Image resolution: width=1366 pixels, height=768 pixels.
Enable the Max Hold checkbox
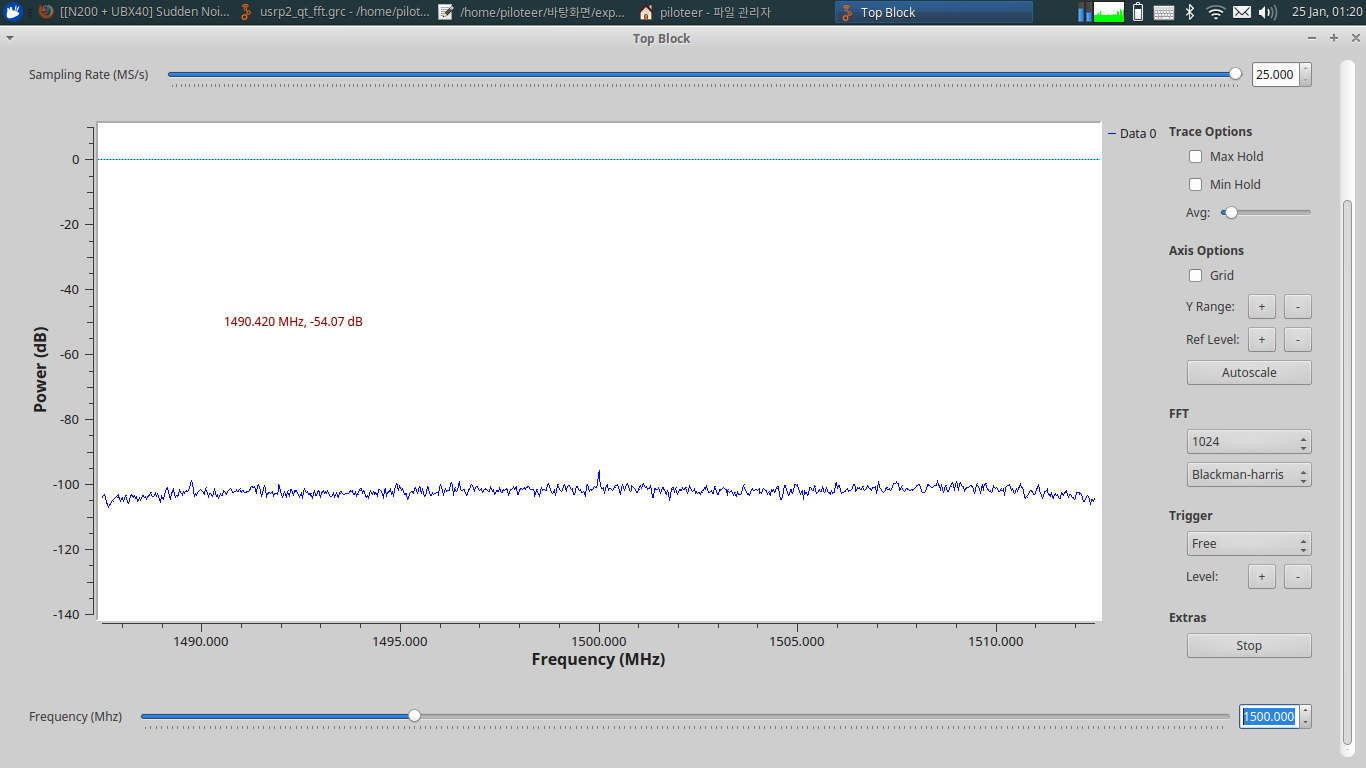click(1195, 157)
